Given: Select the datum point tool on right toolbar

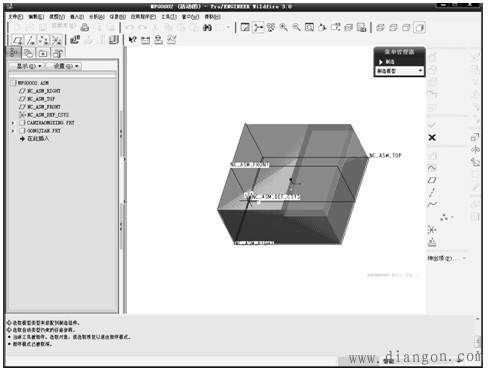Looking at the screenshot, I should point(444,217).
